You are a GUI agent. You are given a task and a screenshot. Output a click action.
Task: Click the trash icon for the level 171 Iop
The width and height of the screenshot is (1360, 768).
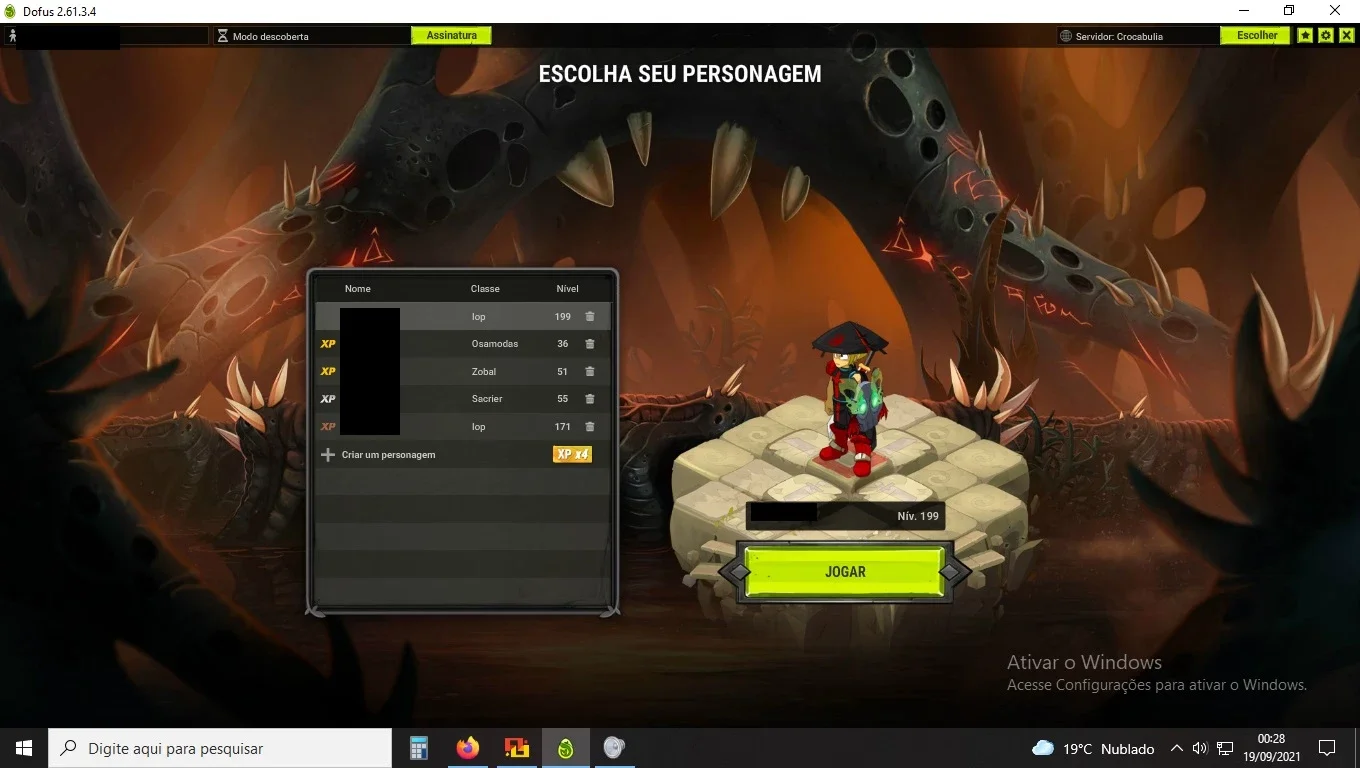tap(589, 427)
